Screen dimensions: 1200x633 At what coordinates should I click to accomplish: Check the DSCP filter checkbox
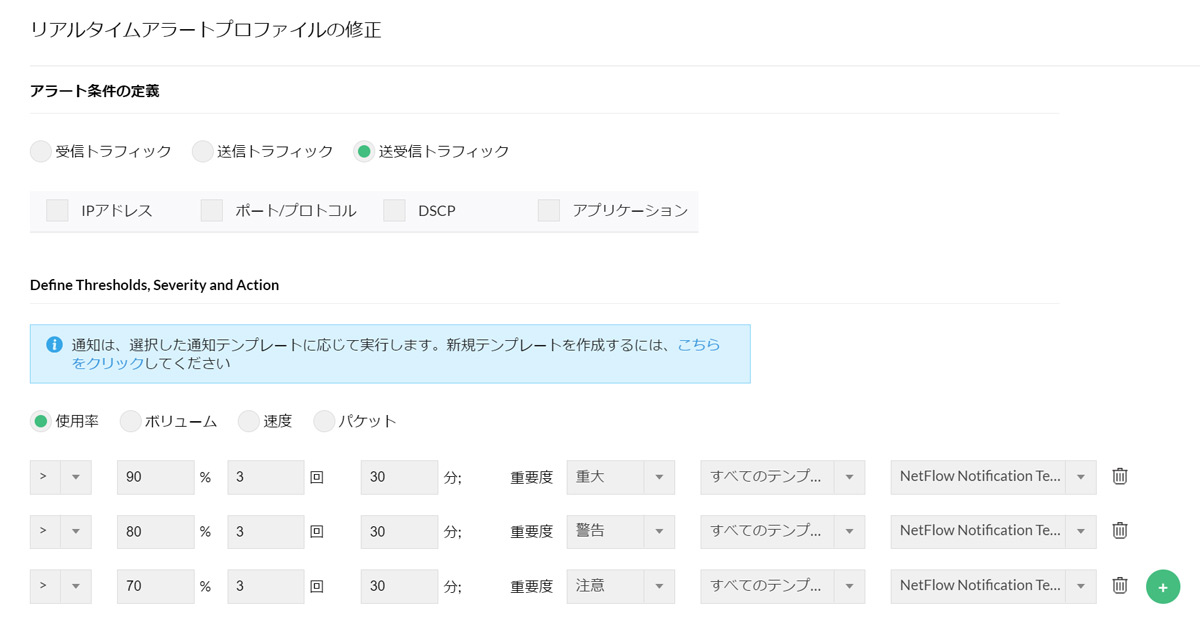(395, 211)
